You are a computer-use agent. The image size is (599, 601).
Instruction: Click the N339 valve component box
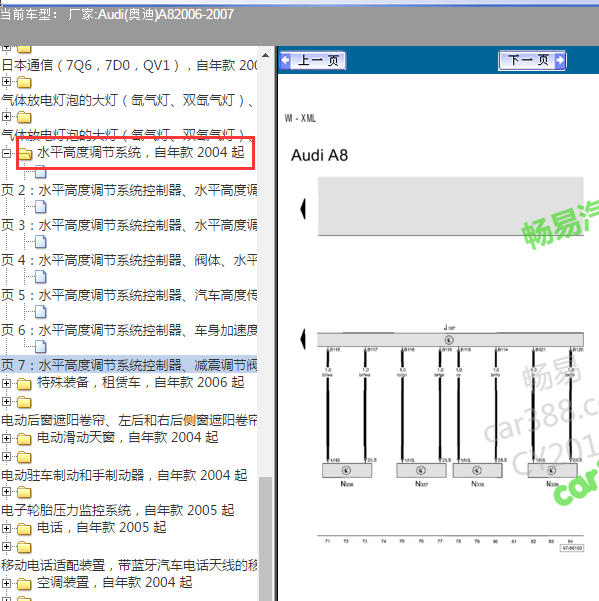(552, 470)
